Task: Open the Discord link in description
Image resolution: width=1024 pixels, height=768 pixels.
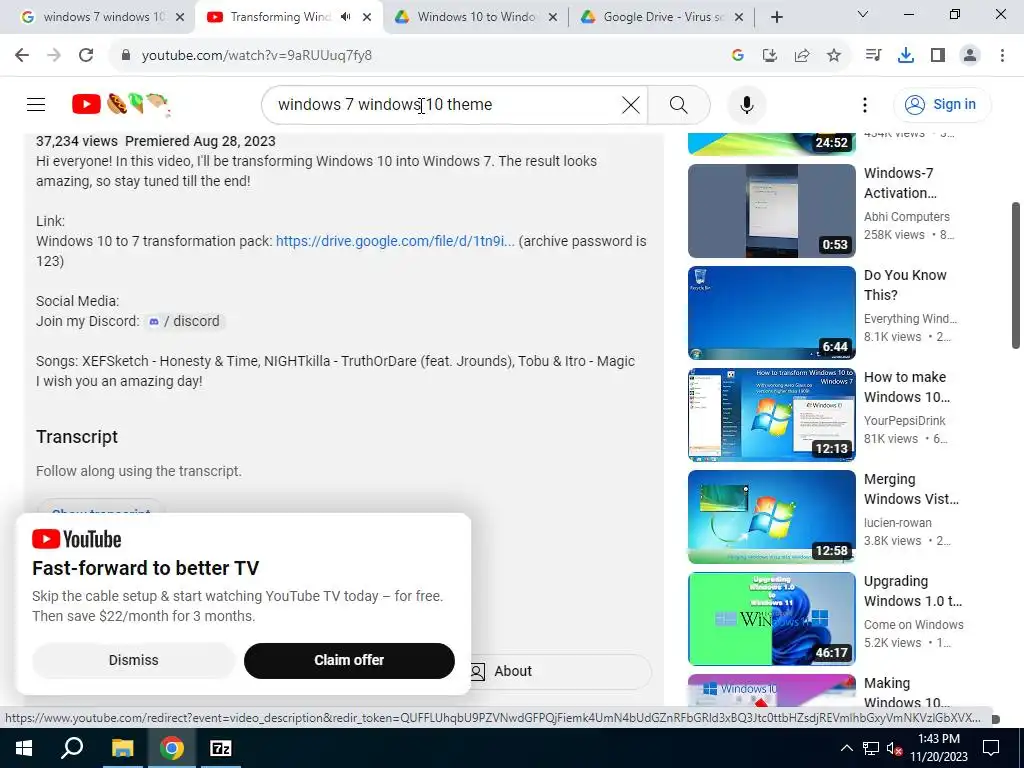Action: 185,321
